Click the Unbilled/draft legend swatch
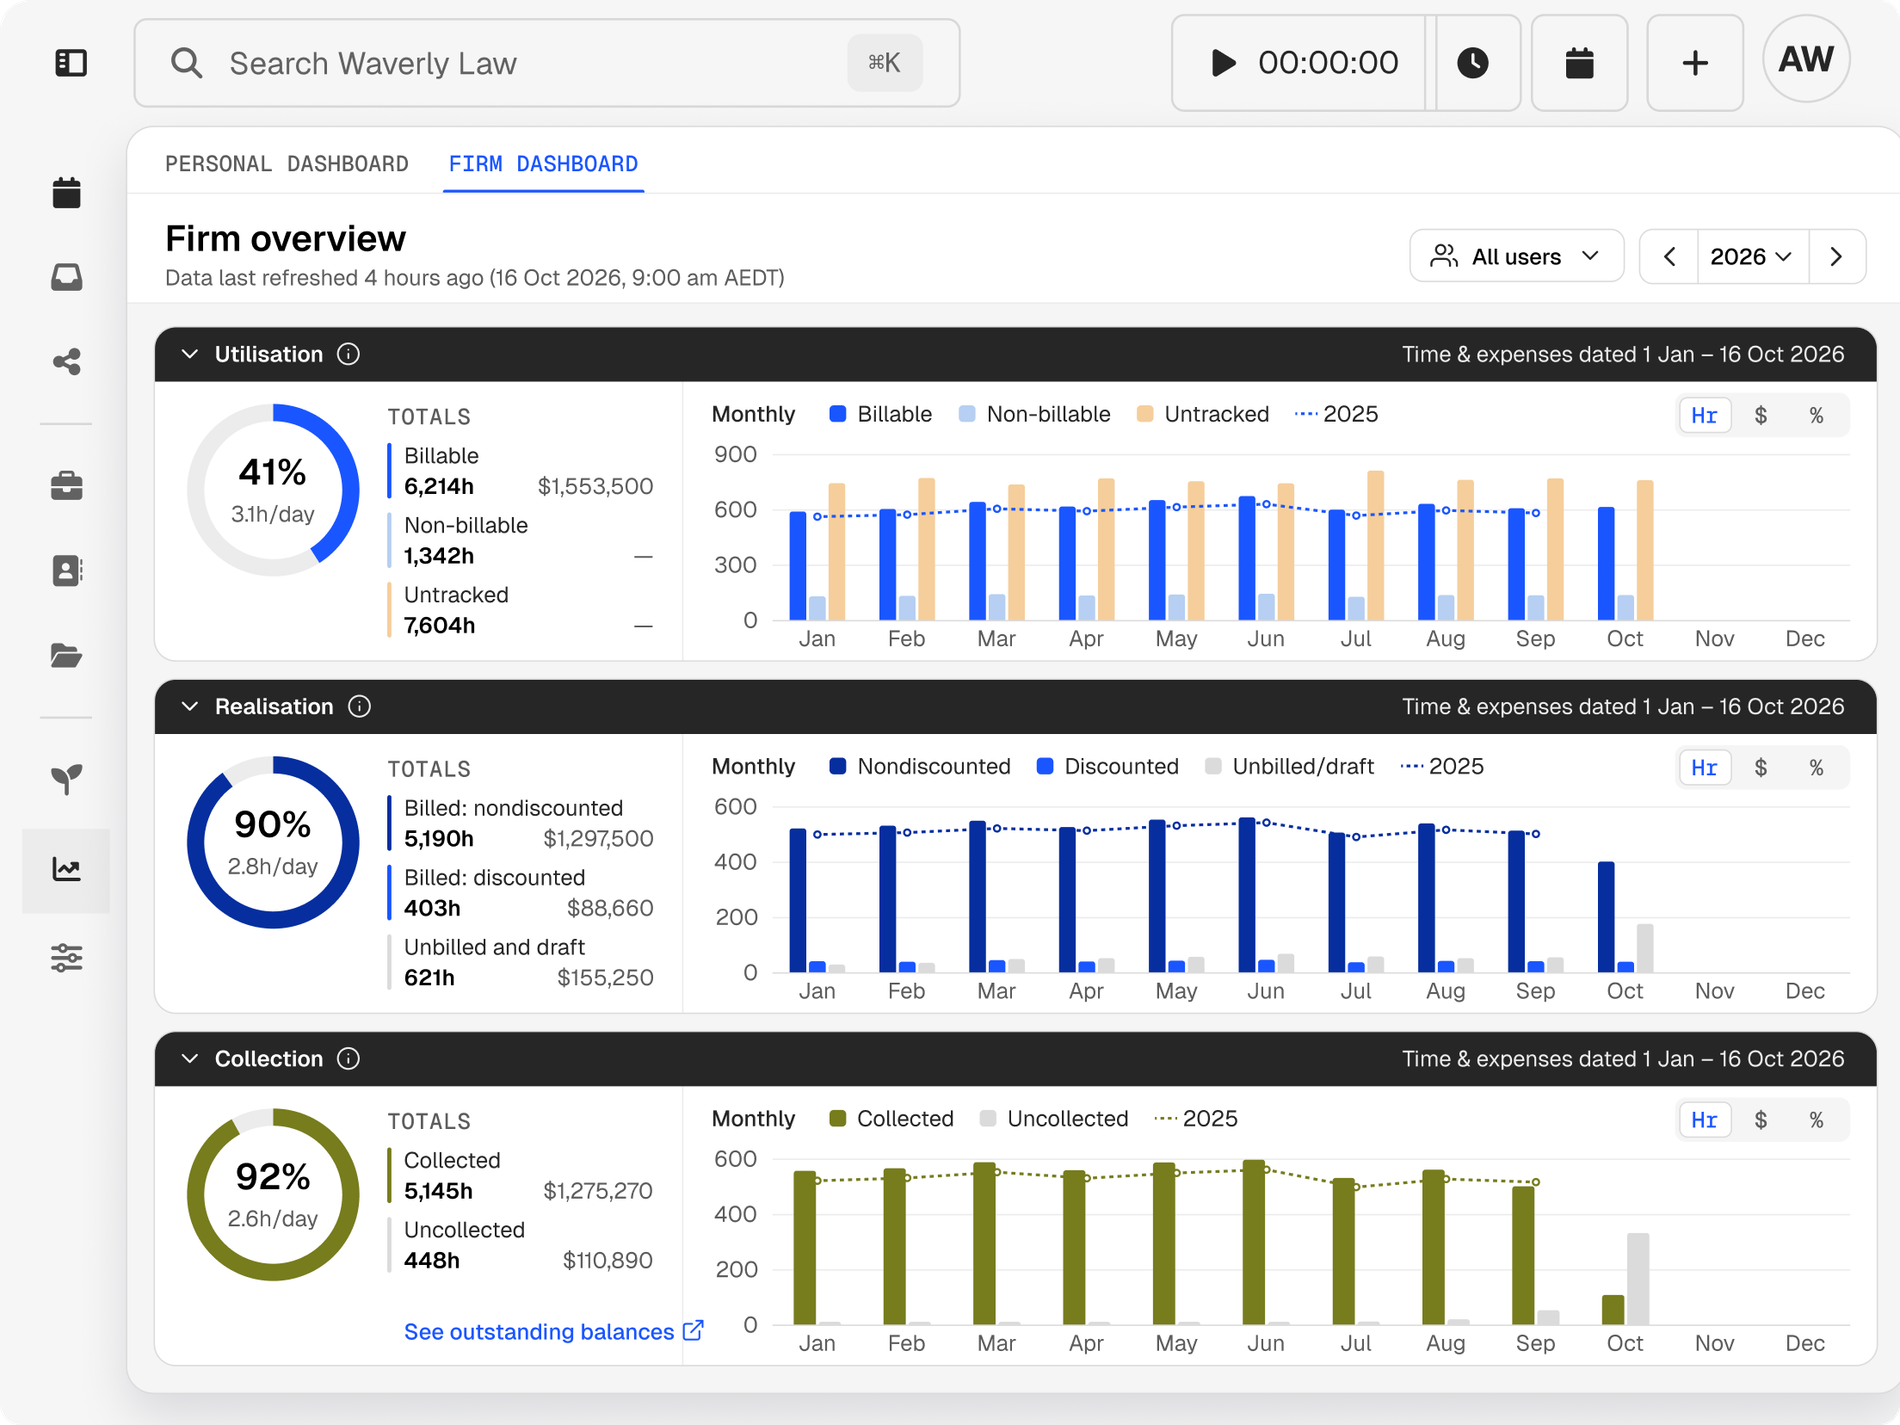 (1213, 766)
